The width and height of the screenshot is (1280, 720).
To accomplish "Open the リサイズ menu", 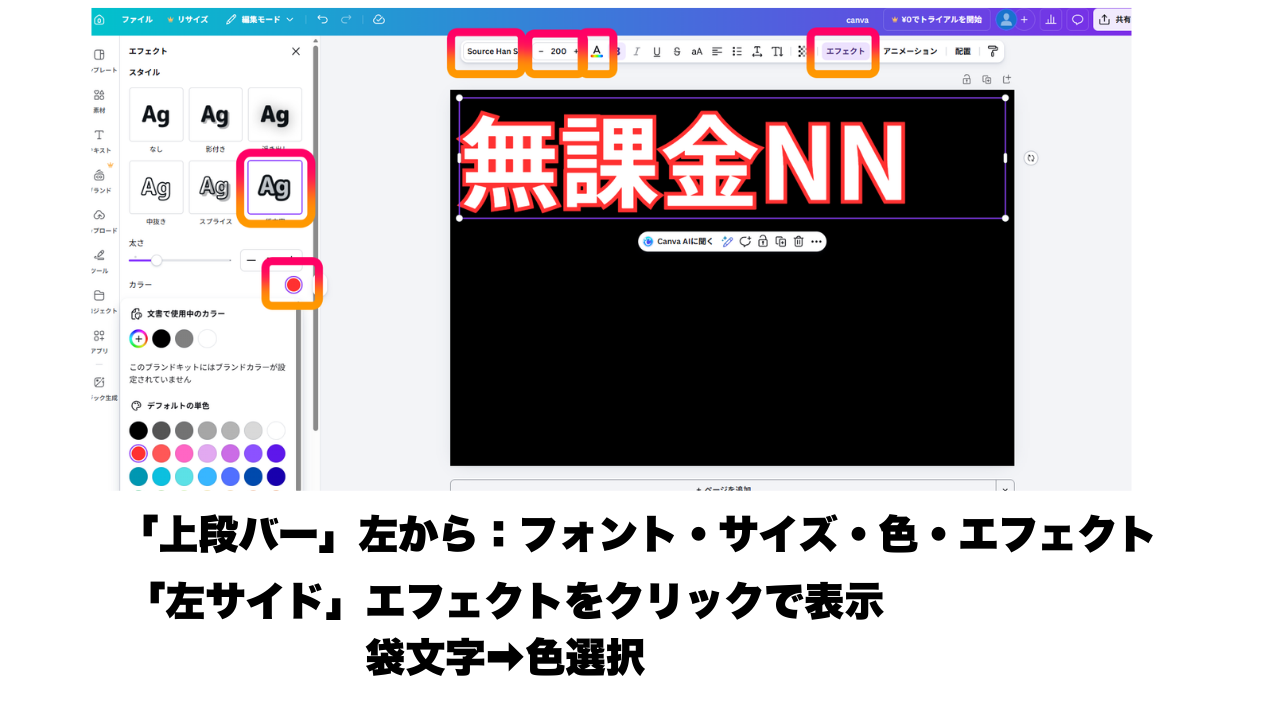I will 187,19.
